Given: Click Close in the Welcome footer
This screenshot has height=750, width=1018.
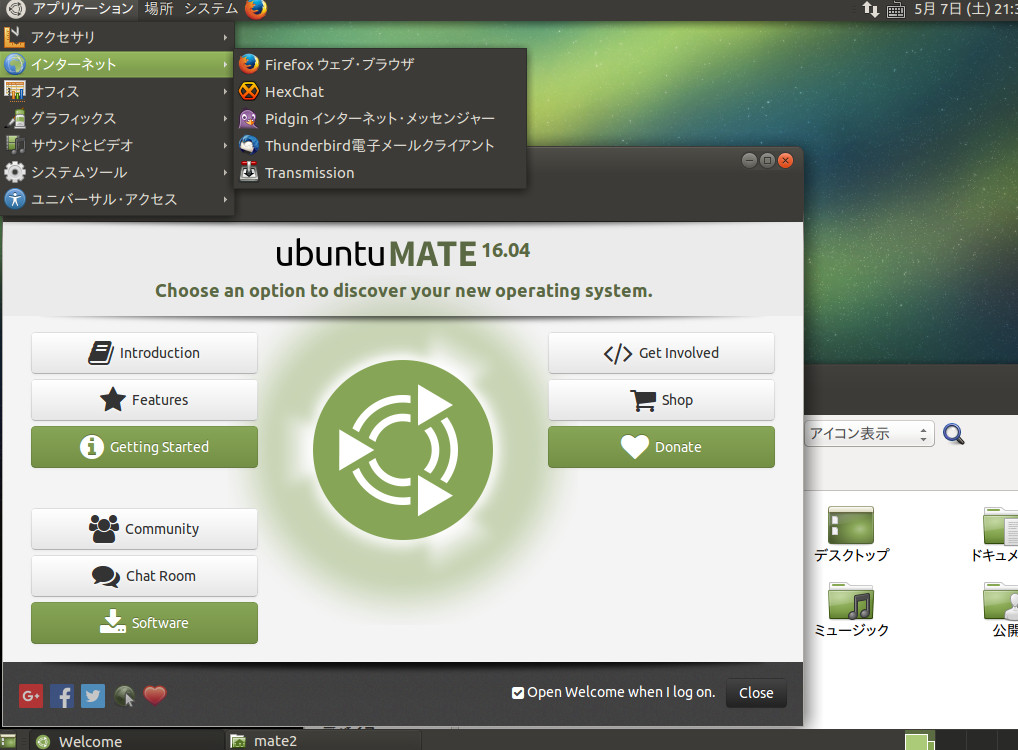Looking at the screenshot, I should coord(756,693).
